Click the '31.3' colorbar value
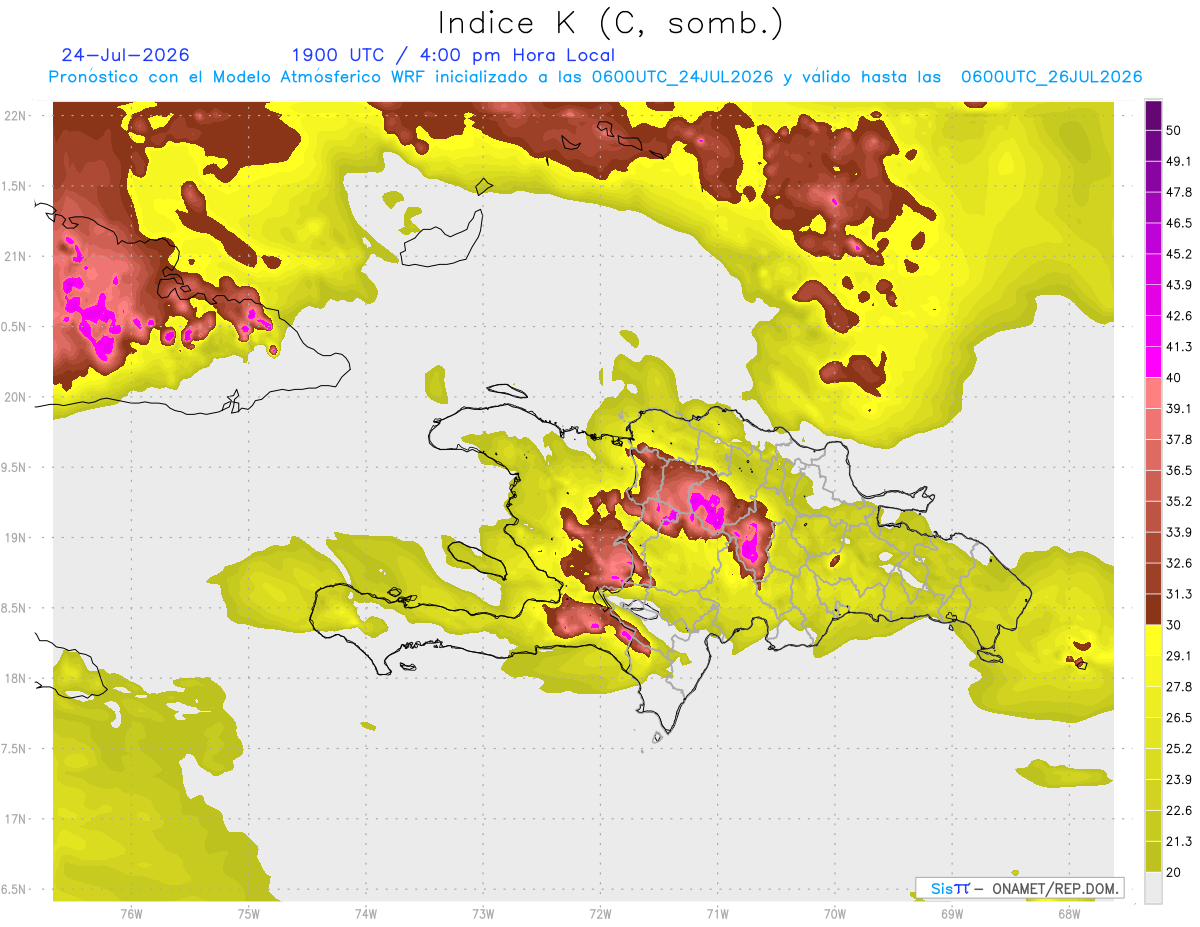Screen dimensions: 1200x927 coord(1178,594)
